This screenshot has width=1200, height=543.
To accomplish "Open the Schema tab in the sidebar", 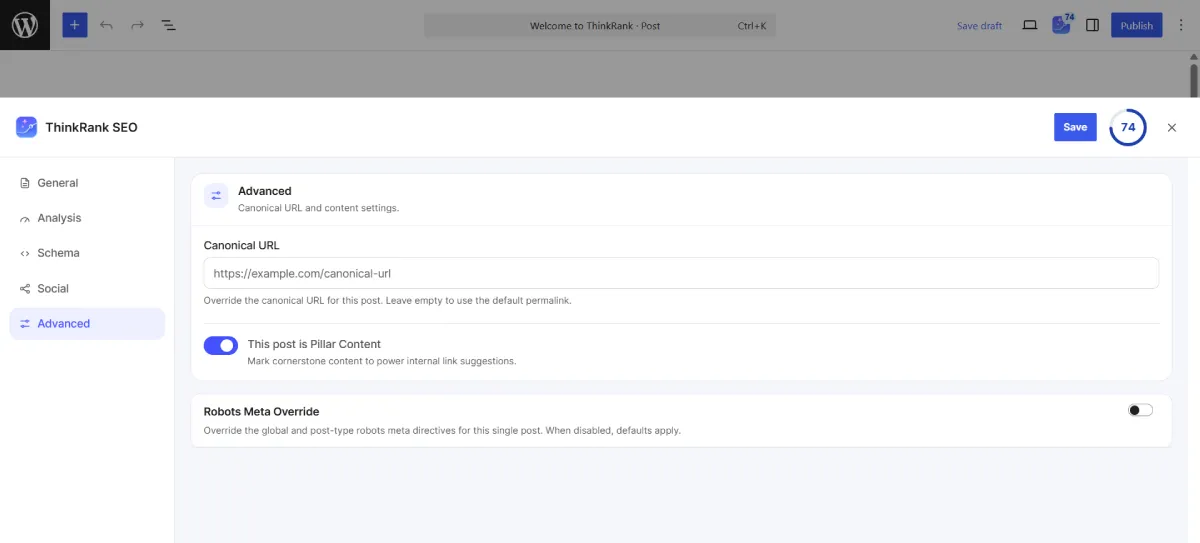I will coord(87,253).
